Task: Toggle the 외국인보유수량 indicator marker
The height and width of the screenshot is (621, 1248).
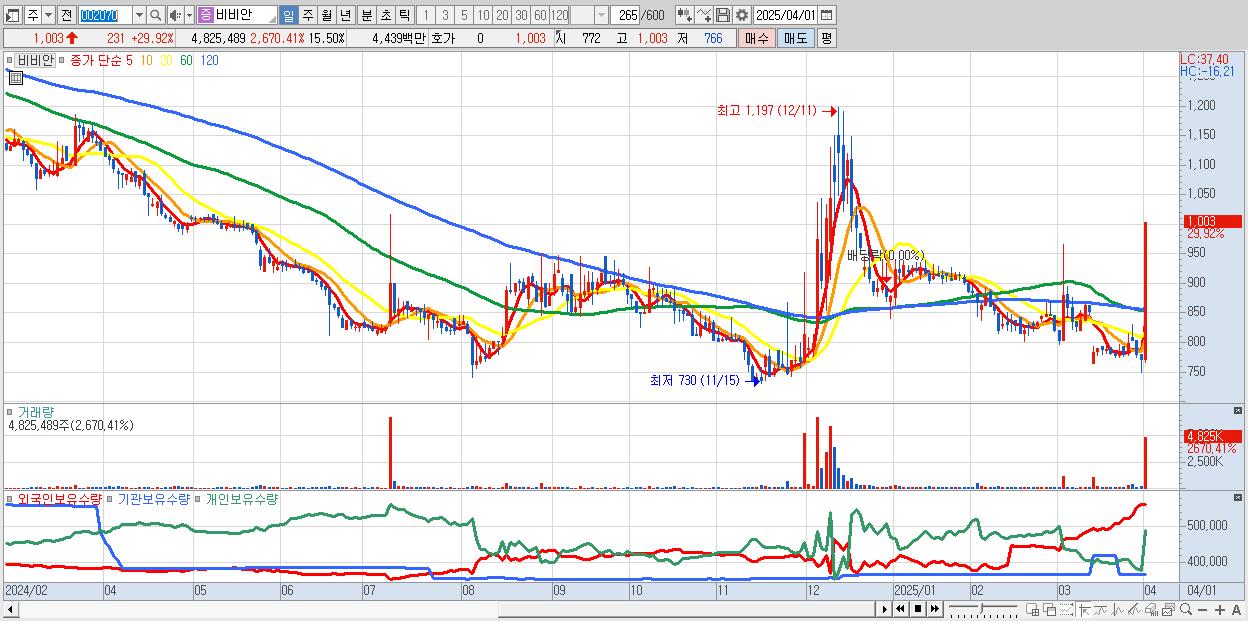Action: [x=10, y=498]
